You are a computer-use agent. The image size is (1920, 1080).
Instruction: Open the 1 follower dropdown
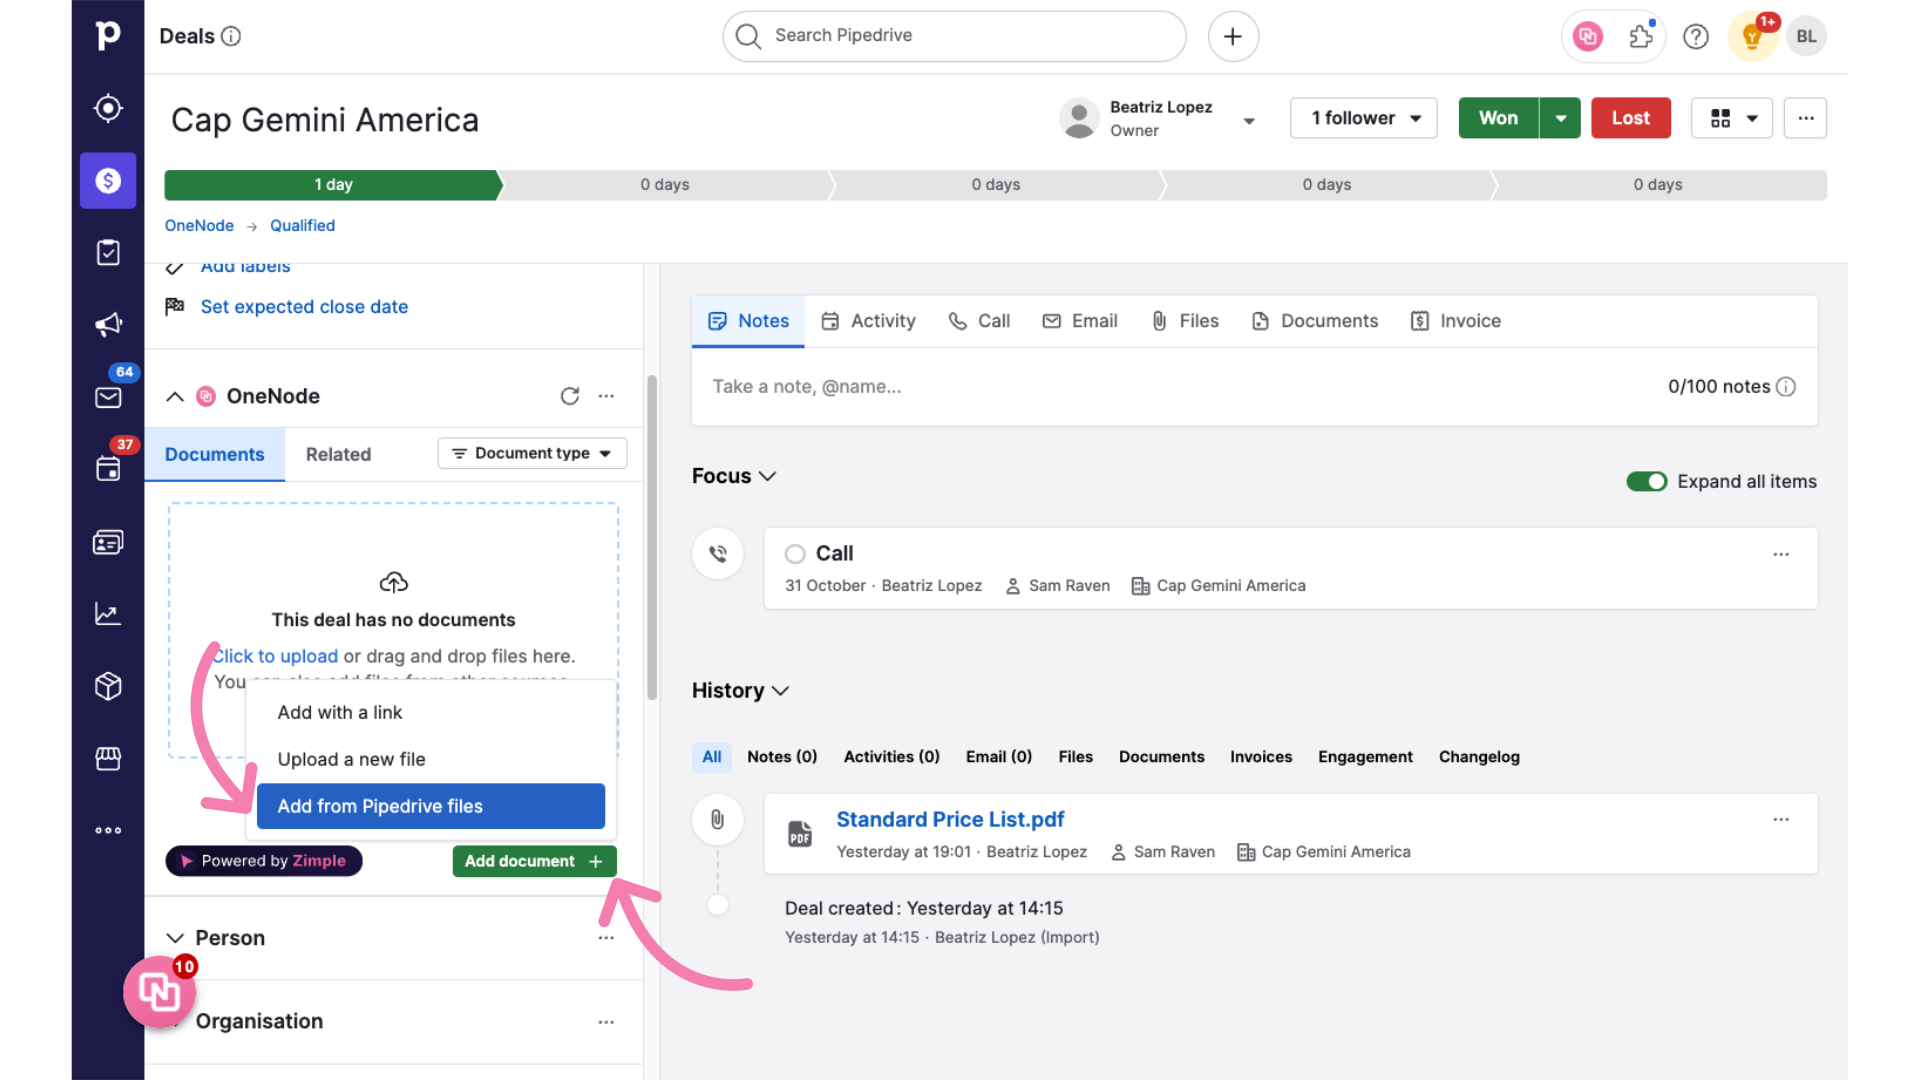[1363, 118]
